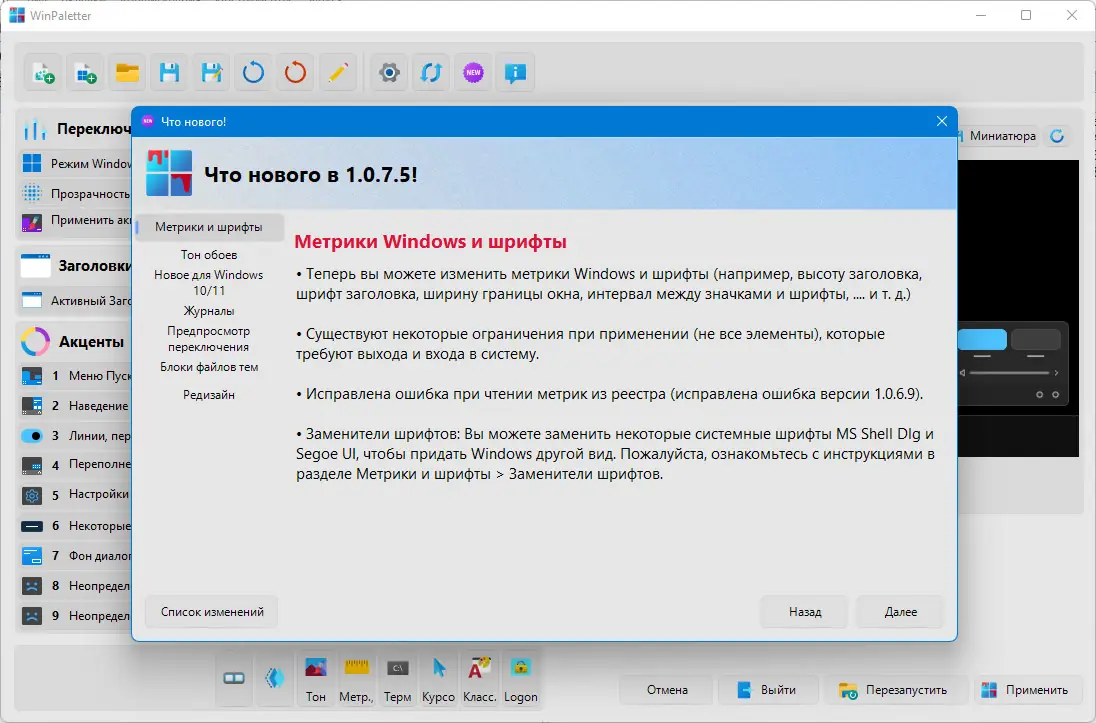Select the 'Тон обоев' tab

click(x=209, y=255)
